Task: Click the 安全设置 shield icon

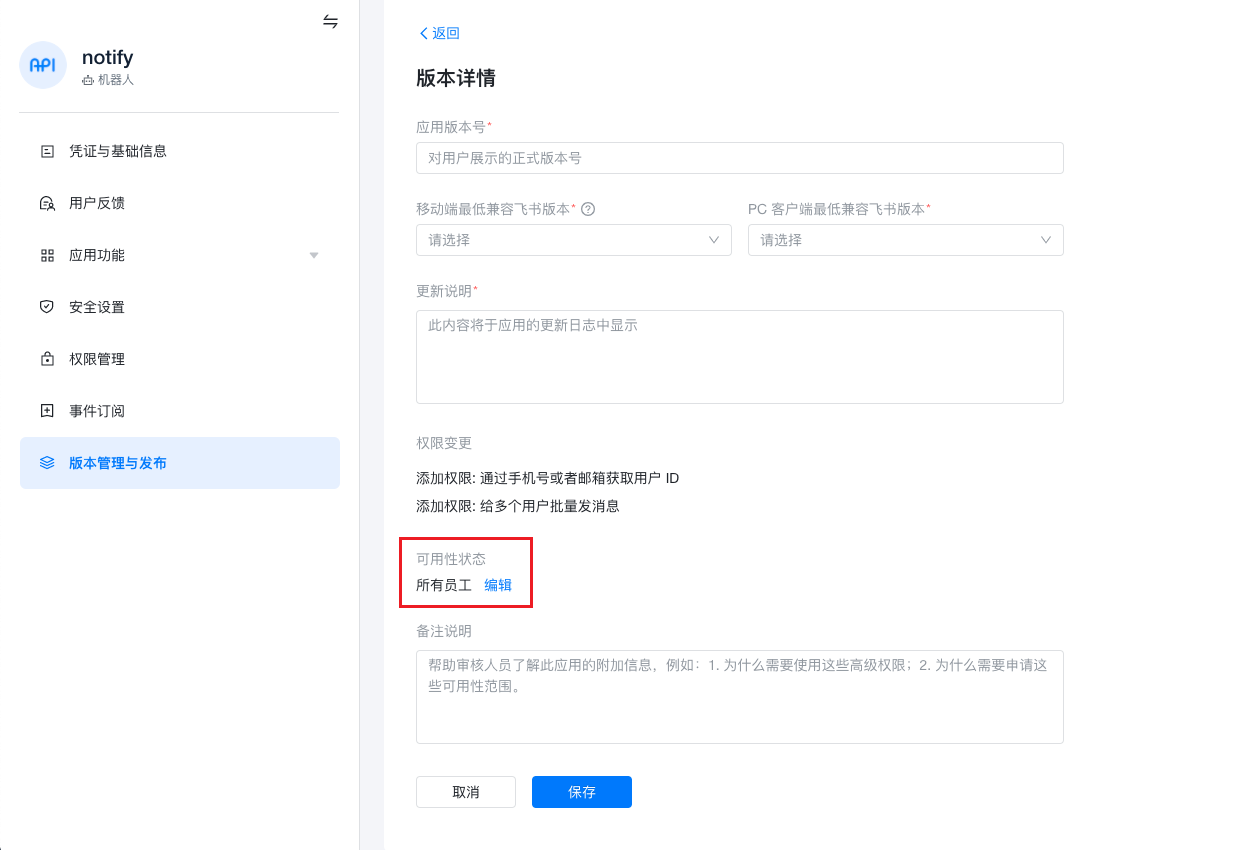Action: coord(47,307)
